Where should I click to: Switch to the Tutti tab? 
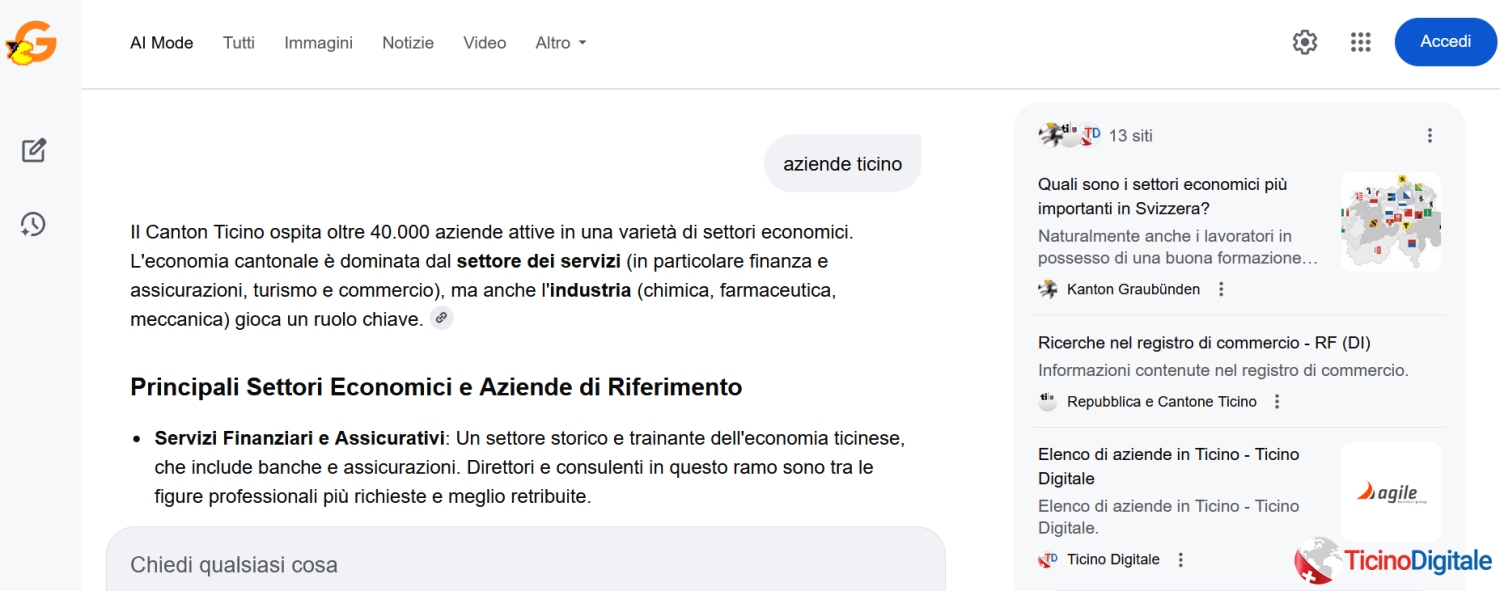click(239, 43)
